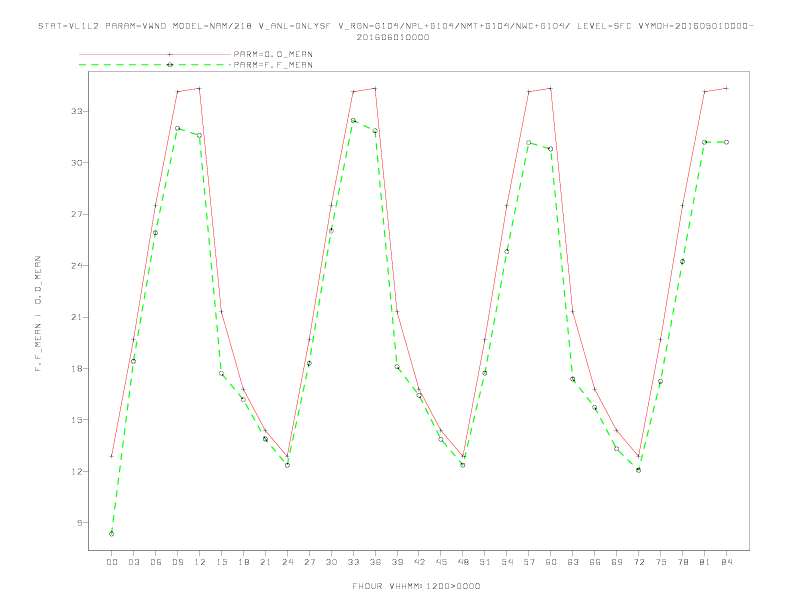Viewport: 792px width, 612px height.
Task: Click the x-axis forecast hour label 66
Action: click(x=595, y=562)
